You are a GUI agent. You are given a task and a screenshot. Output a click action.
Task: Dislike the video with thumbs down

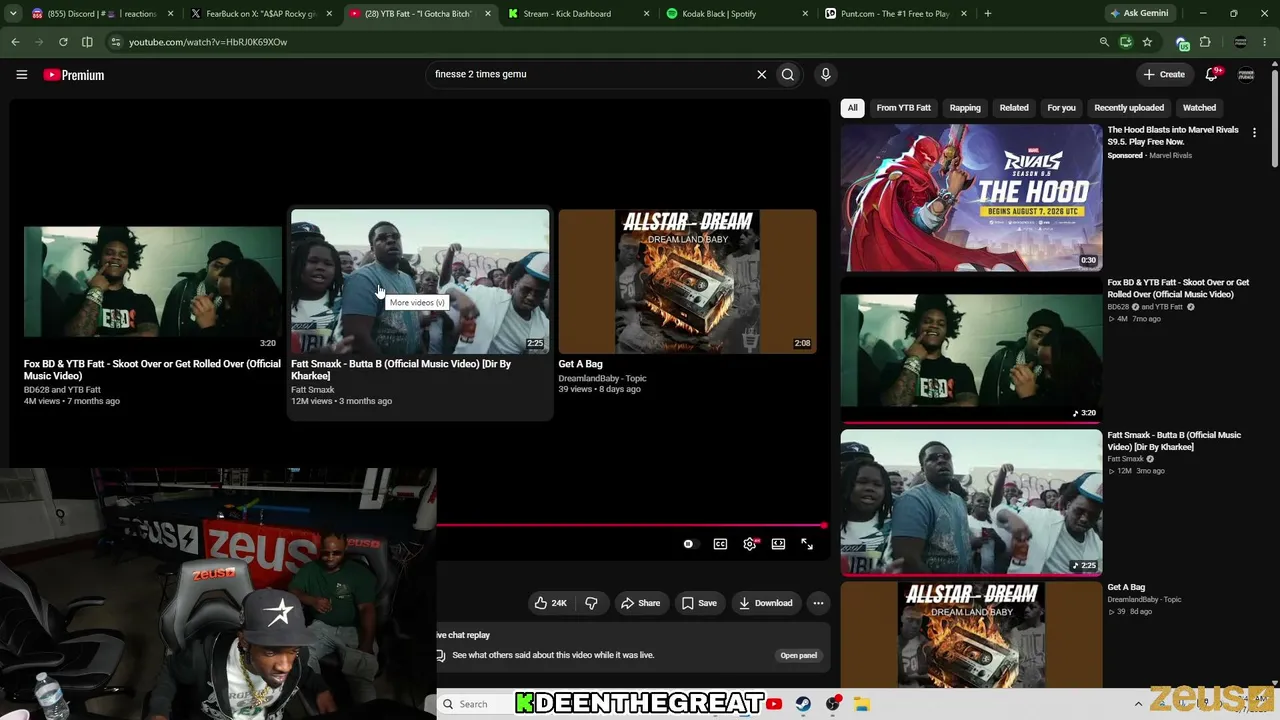(x=591, y=603)
